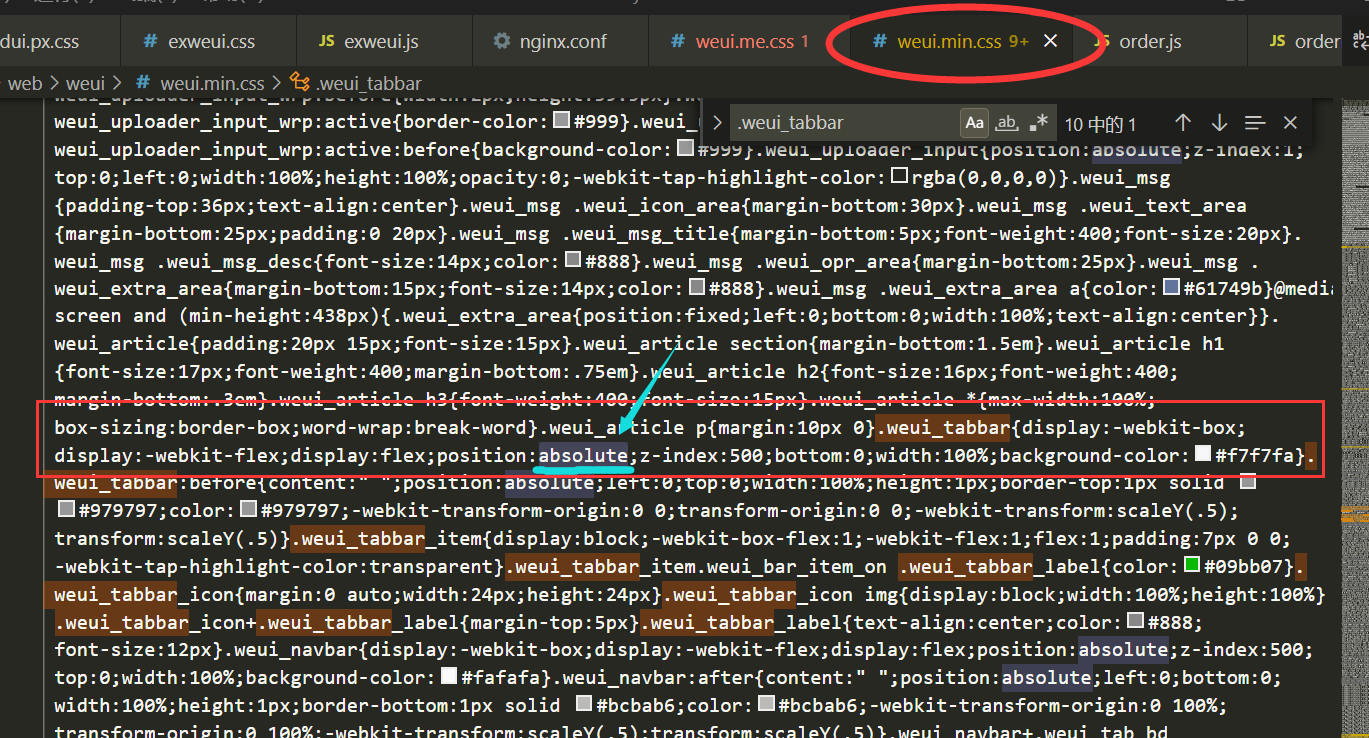Open color picker for background-color #999 swatch
This screenshot has width=1369, height=738.
click(685, 148)
